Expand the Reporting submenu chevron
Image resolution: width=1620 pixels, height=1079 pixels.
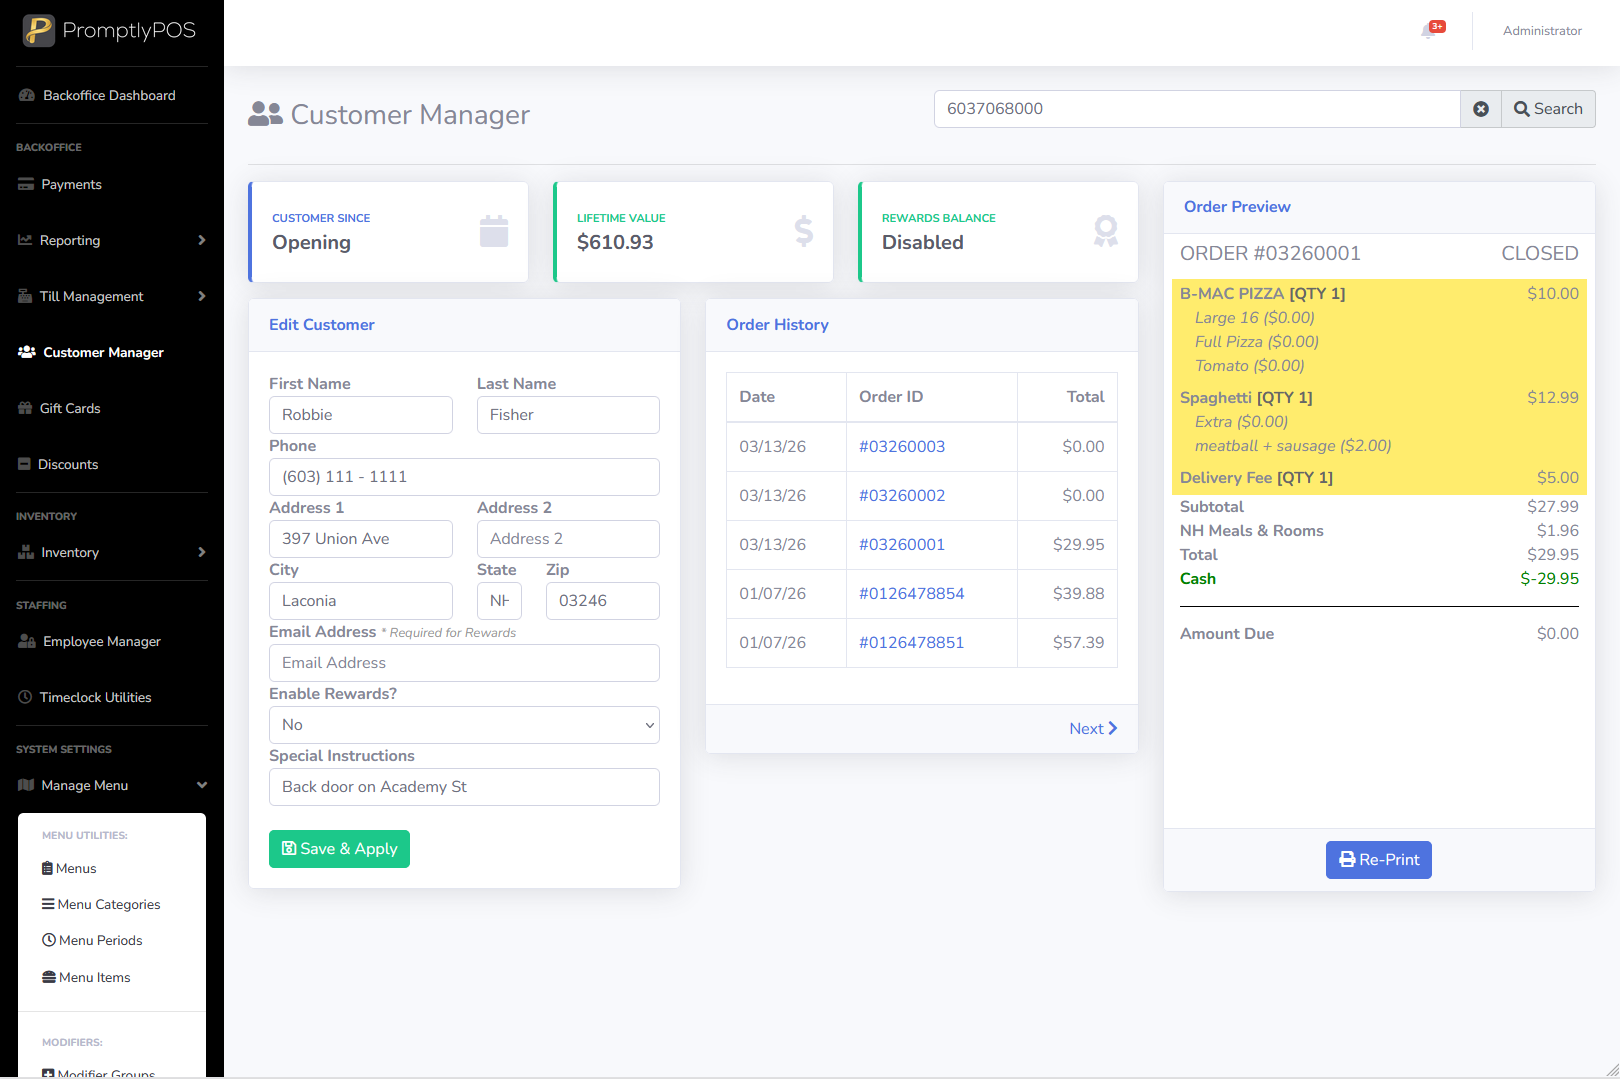(201, 240)
